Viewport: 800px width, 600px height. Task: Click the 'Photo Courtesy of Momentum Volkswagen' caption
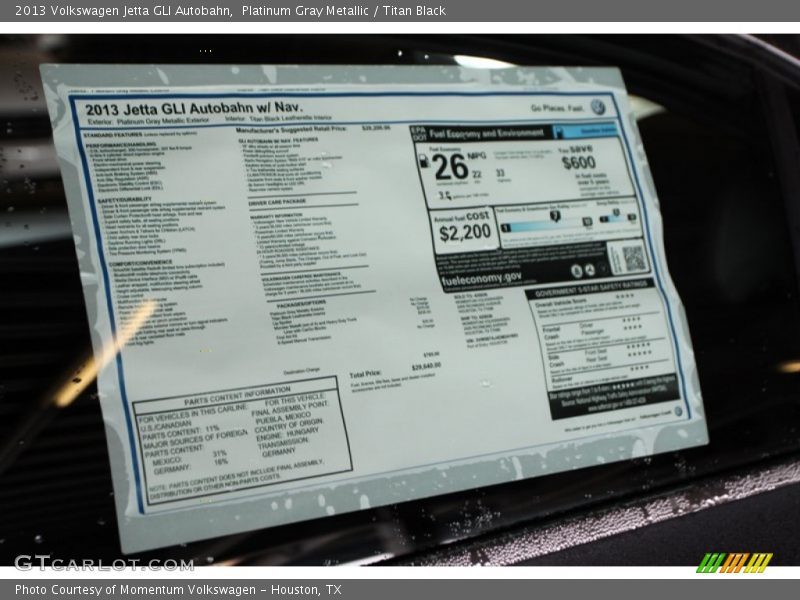coord(178,590)
